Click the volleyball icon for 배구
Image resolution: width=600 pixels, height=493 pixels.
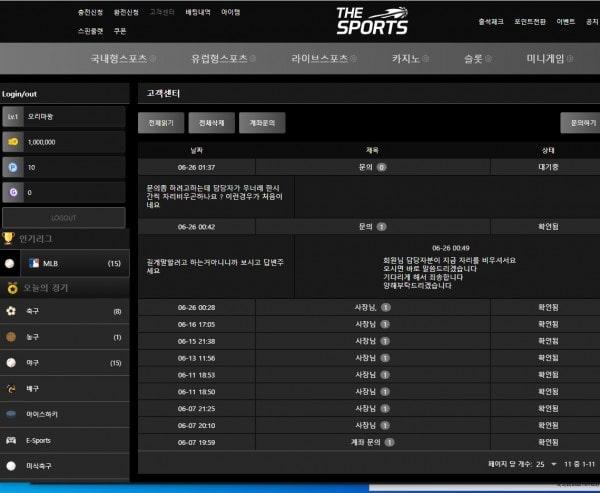click(x=11, y=388)
